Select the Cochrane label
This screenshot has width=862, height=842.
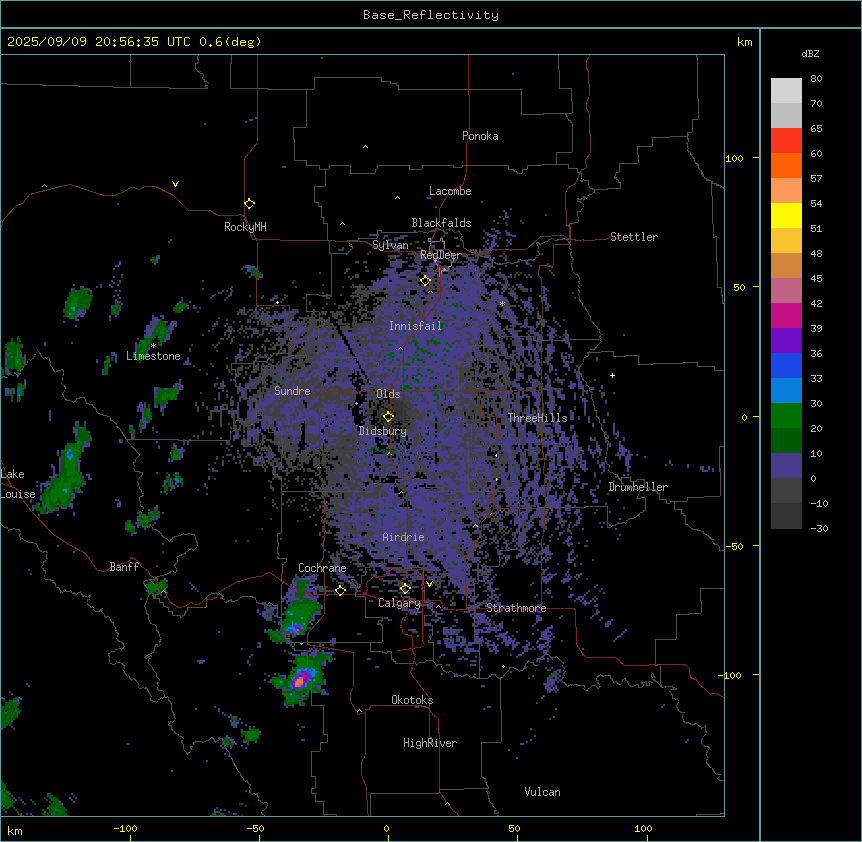point(322,568)
